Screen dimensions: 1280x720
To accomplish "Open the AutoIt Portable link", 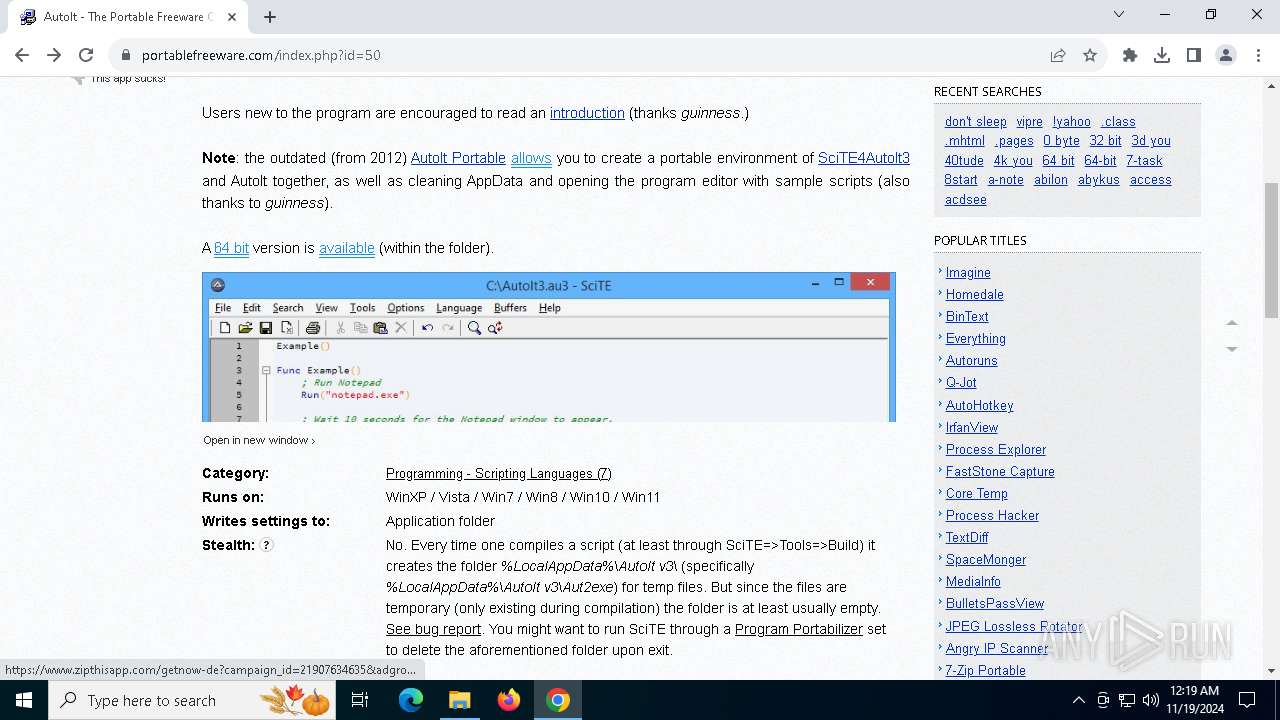I will 458,158.
